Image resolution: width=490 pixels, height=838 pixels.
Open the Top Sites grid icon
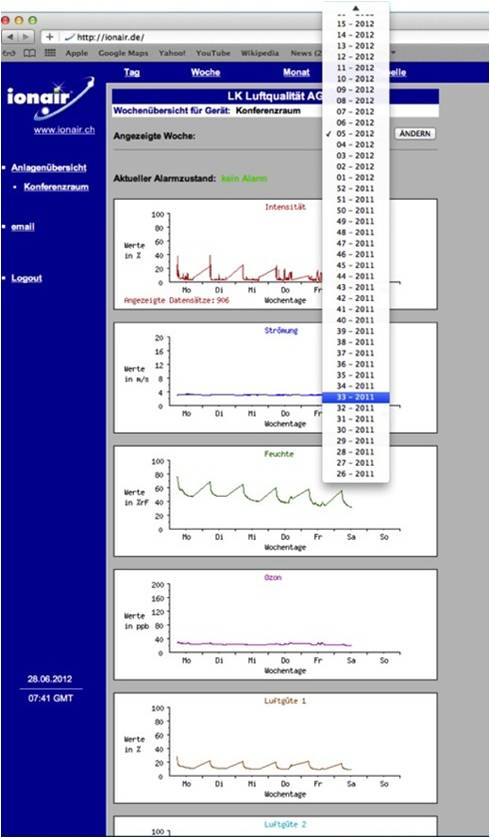pos(50,53)
